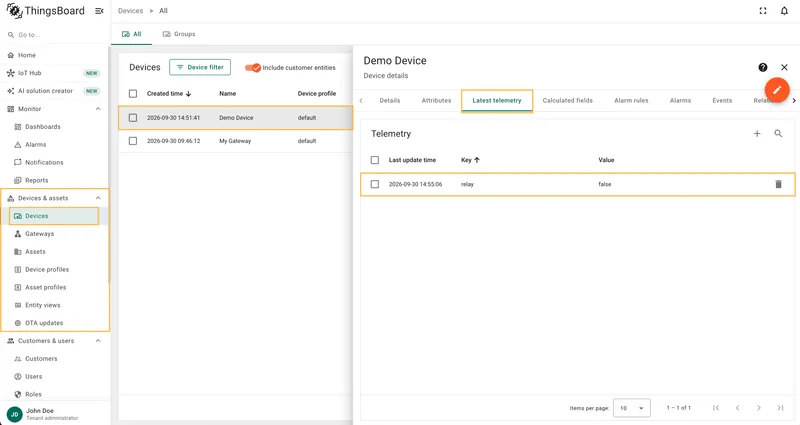Delete the relay telemetry entry

(x=778, y=184)
